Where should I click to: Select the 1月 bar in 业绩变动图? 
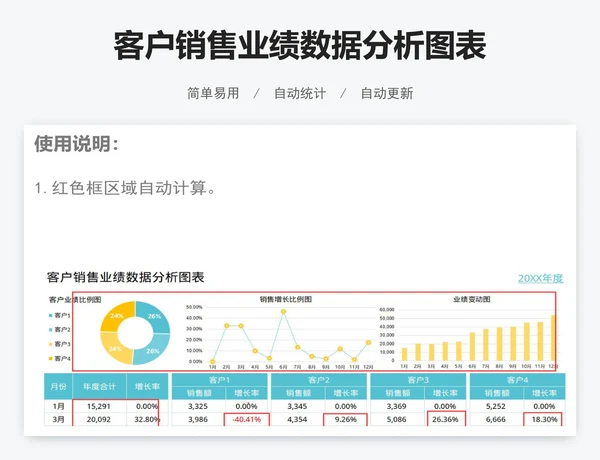pyautogui.click(x=404, y=354)
